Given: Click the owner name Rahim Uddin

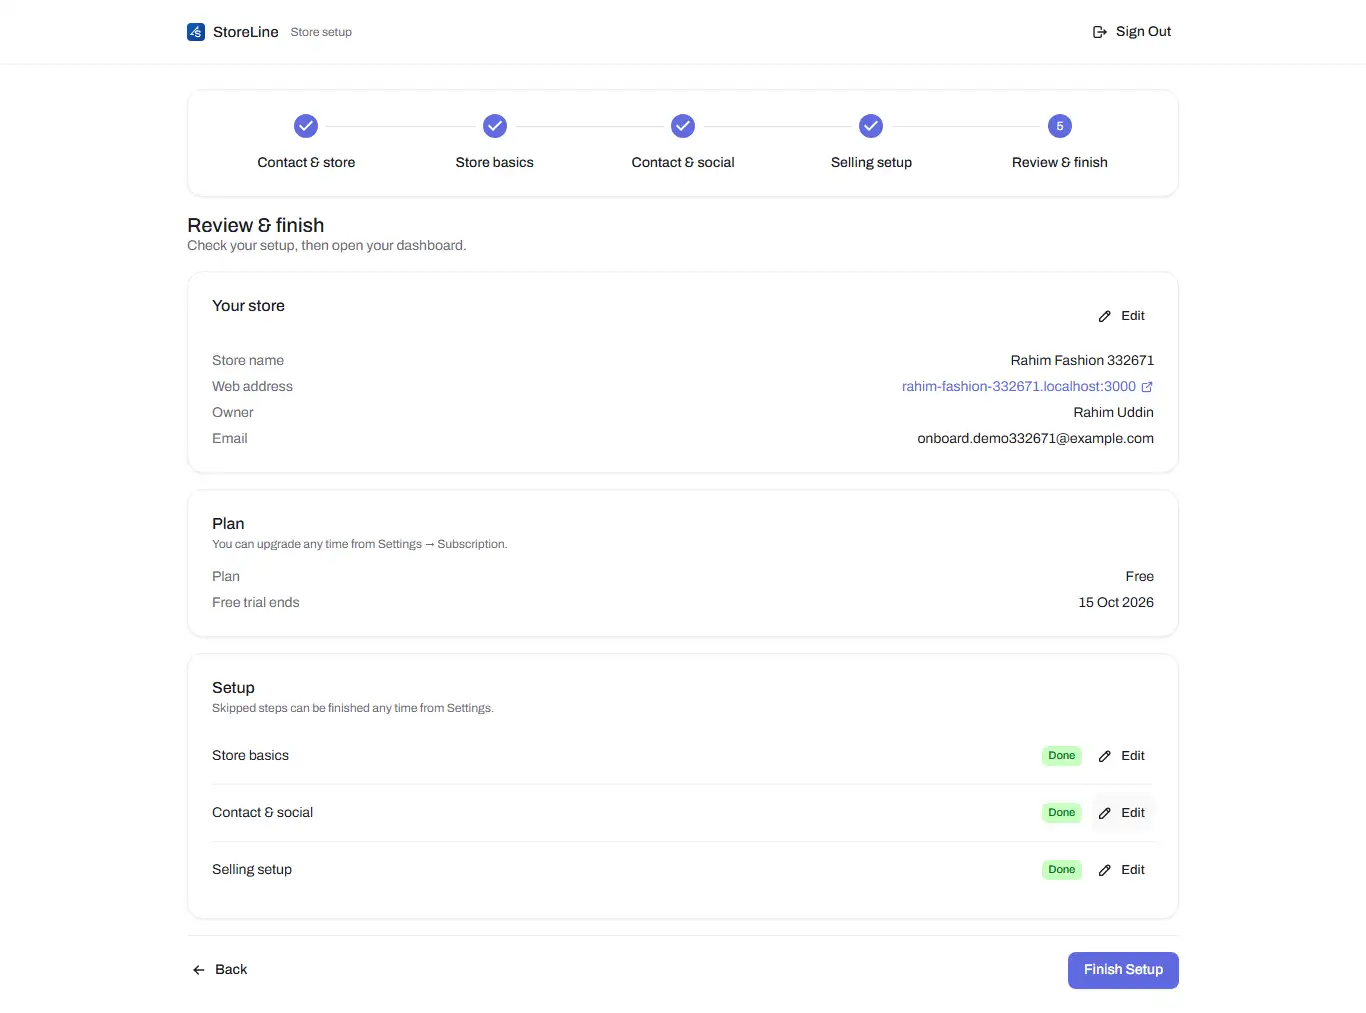Looking at the screenshot, I should coord(1114,413).
